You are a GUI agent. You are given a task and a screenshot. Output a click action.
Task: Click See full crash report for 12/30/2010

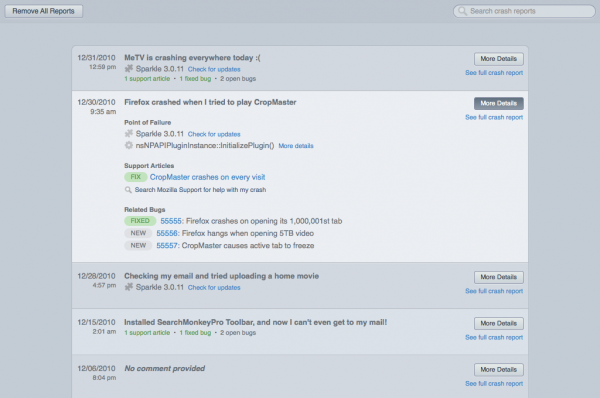(x=494, y=117)
